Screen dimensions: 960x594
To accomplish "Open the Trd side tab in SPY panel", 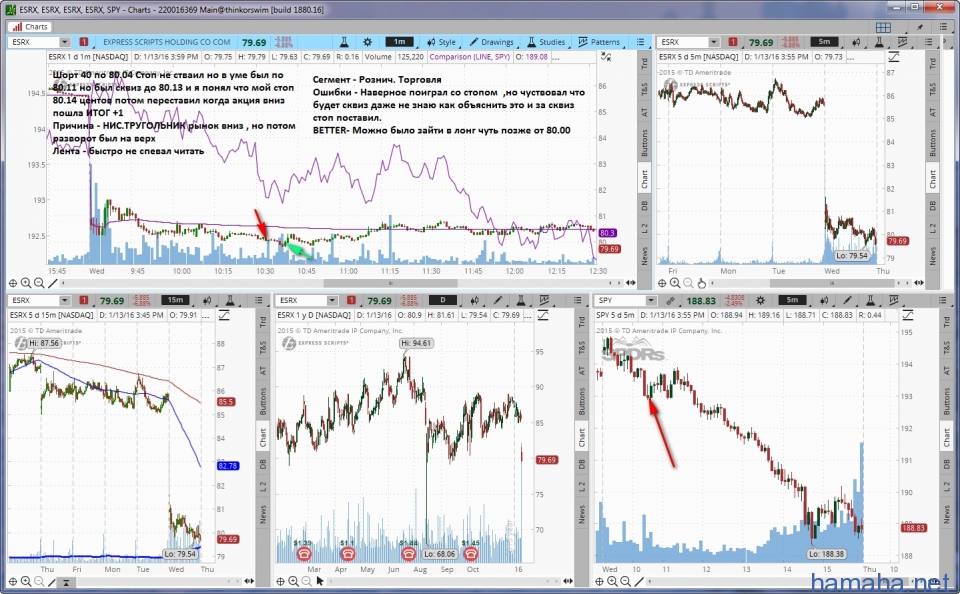I will [x=946, y=321].
